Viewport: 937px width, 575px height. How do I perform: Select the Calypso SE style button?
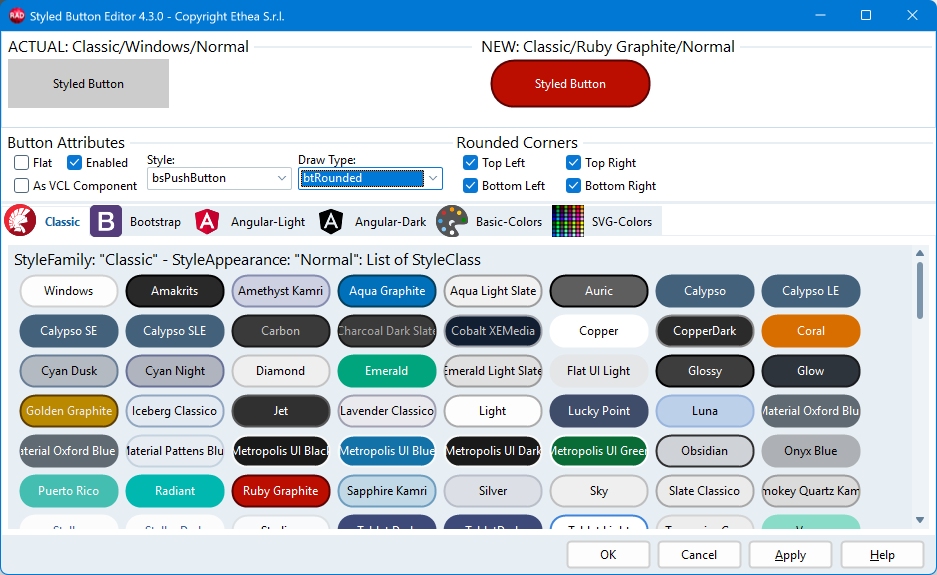(x=69, y=331)
